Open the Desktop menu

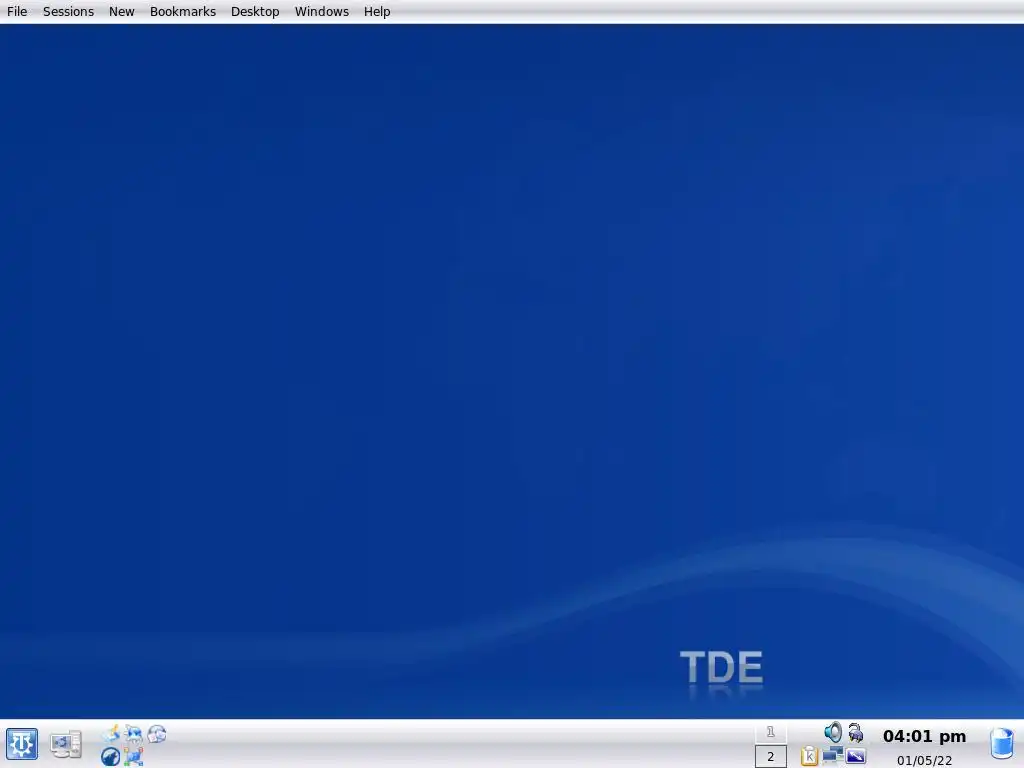click(x=255, y=12)
